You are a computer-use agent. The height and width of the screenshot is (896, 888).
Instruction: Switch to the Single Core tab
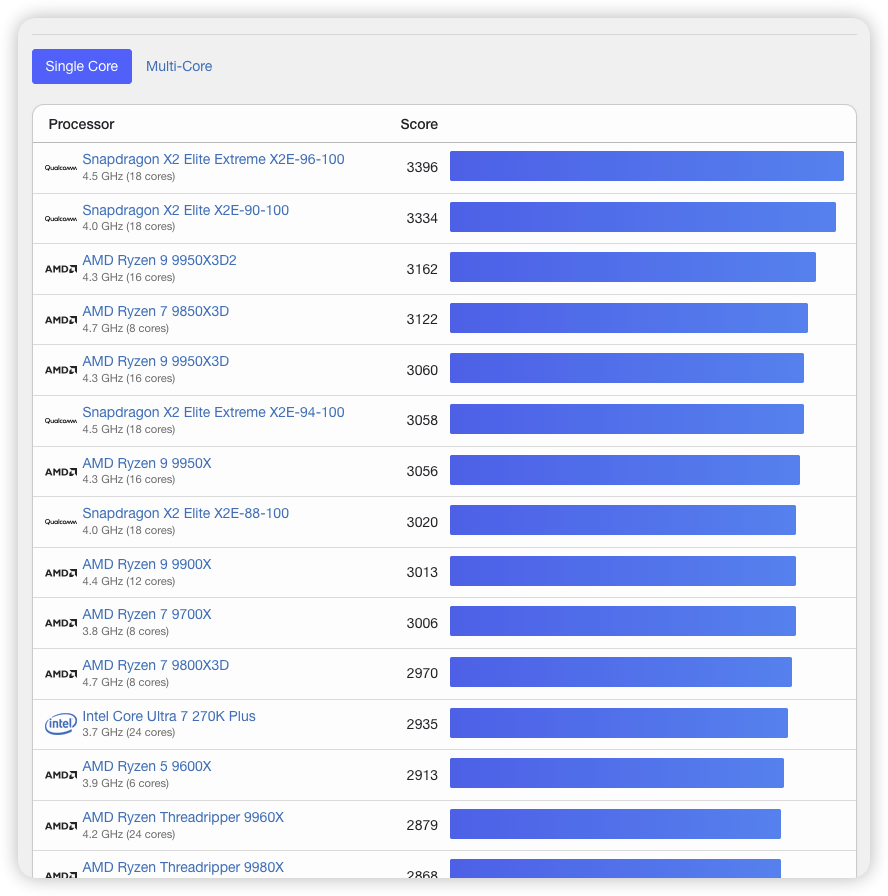82,66
